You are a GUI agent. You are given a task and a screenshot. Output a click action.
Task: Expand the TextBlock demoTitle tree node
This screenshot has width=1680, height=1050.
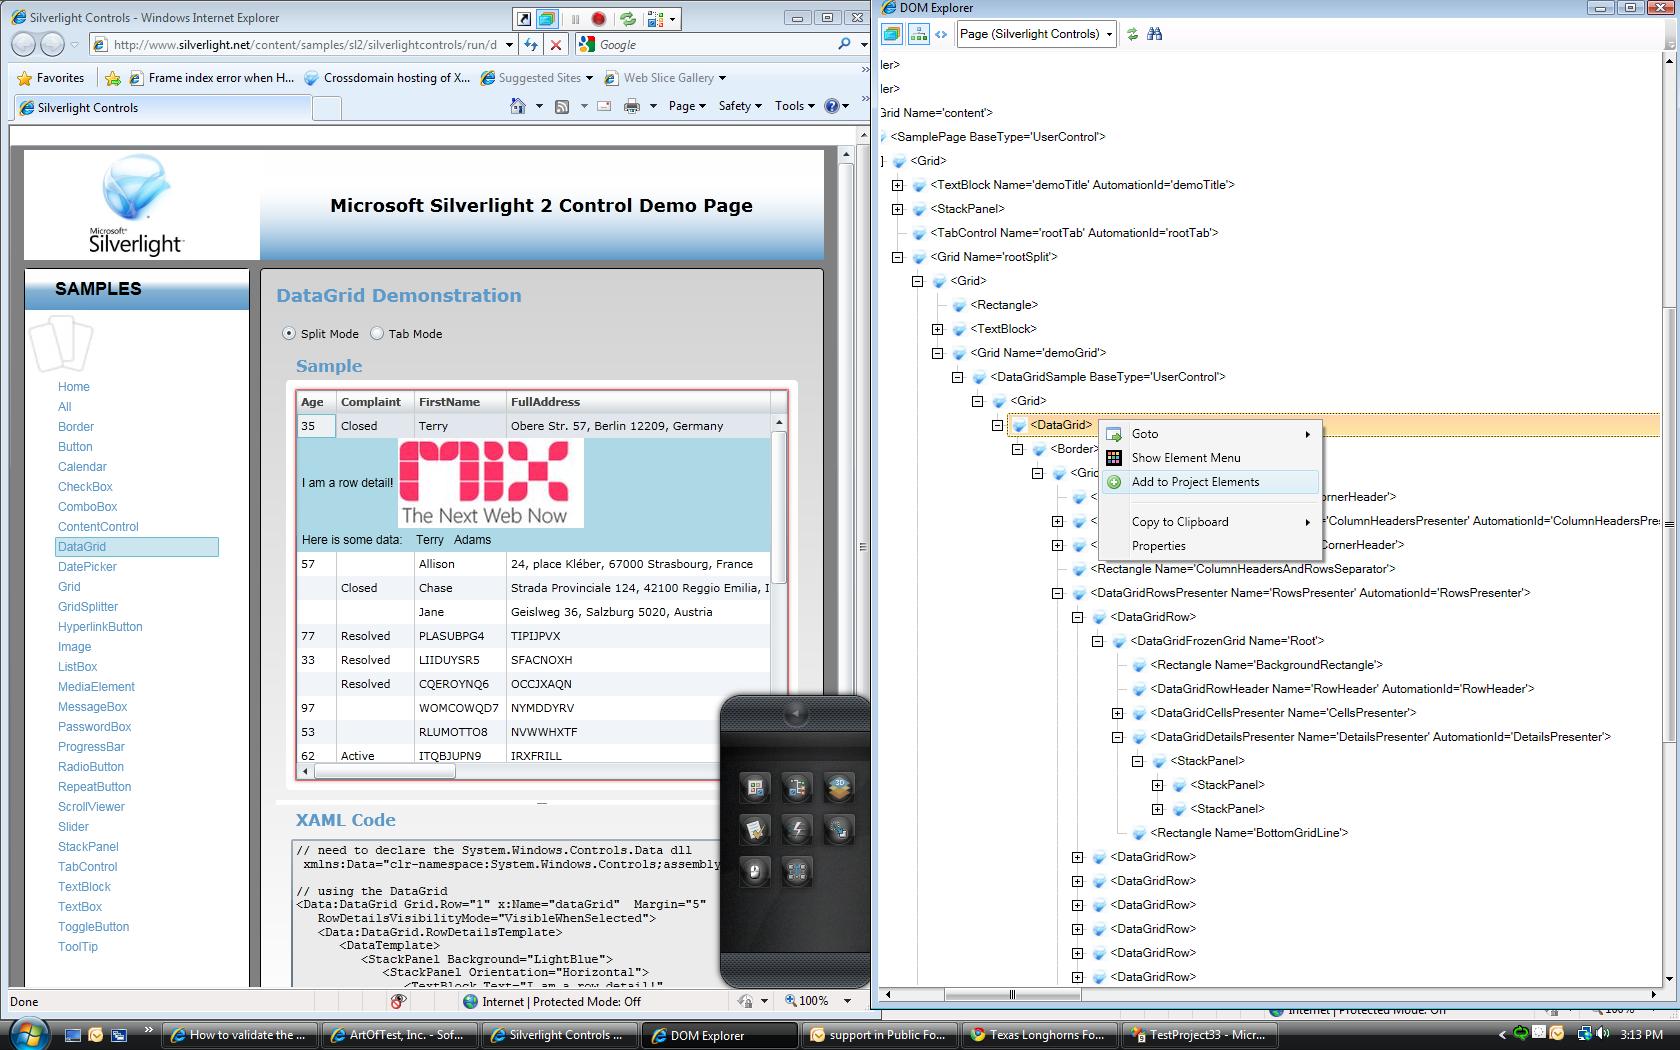(897, 185)
